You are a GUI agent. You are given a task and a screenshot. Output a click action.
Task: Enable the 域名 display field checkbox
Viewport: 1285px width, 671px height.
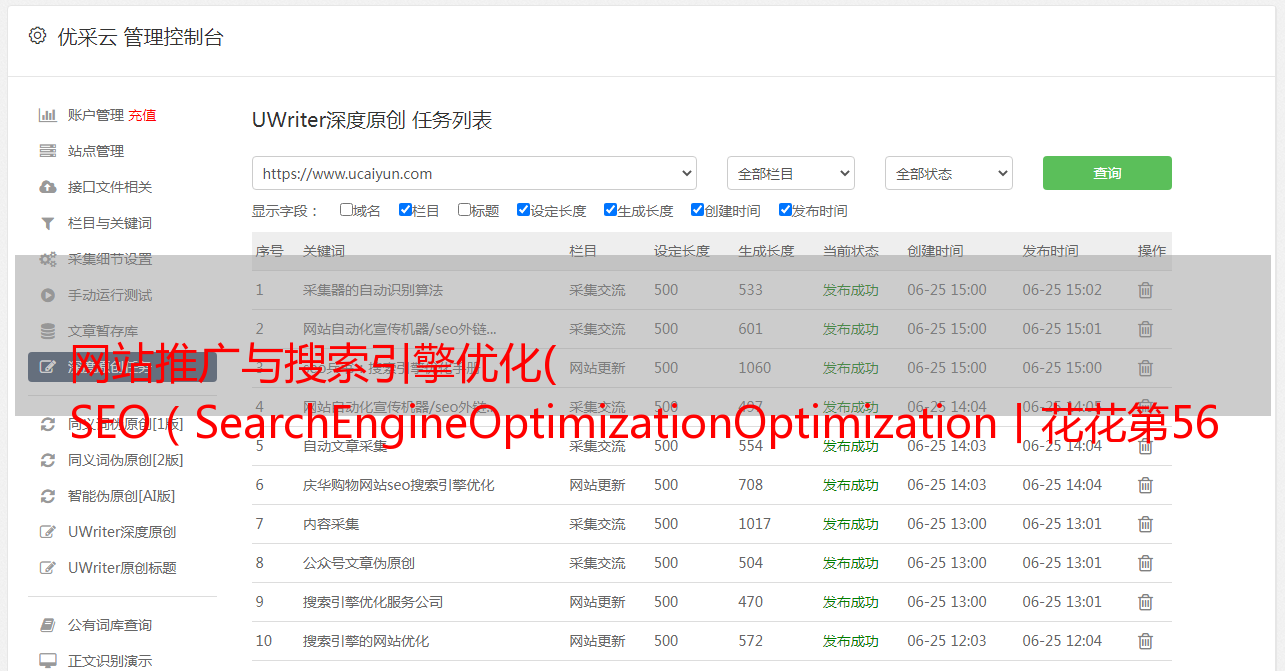pyautogui.click(x=346, y=210)
